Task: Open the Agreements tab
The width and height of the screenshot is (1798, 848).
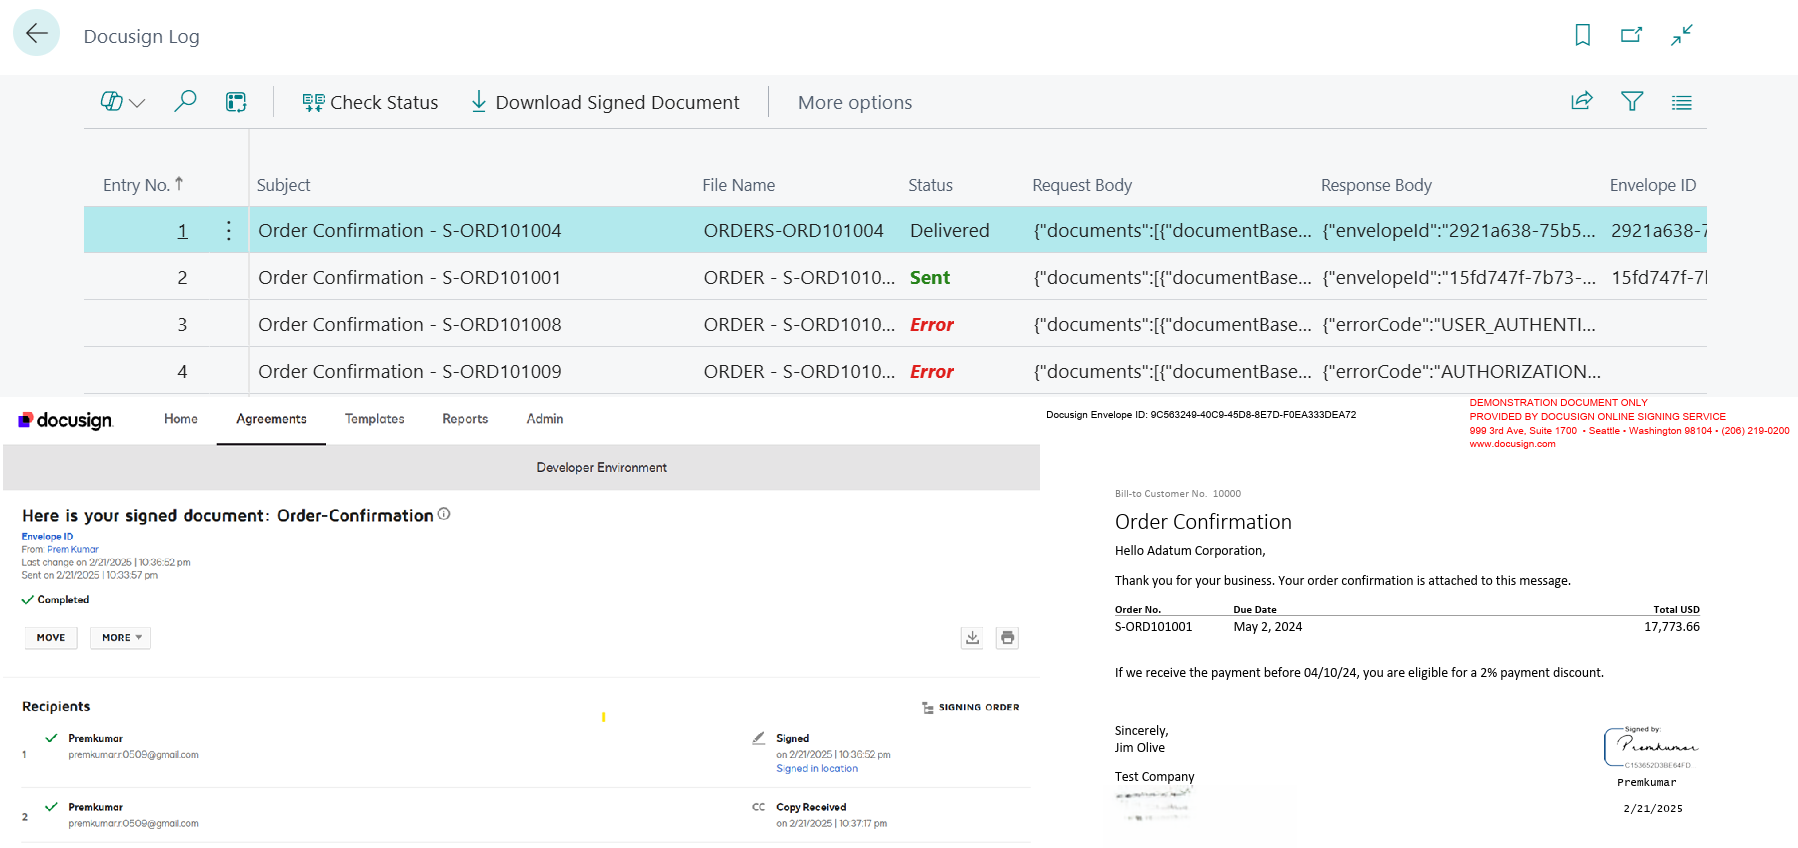Action: coord(271,419)
